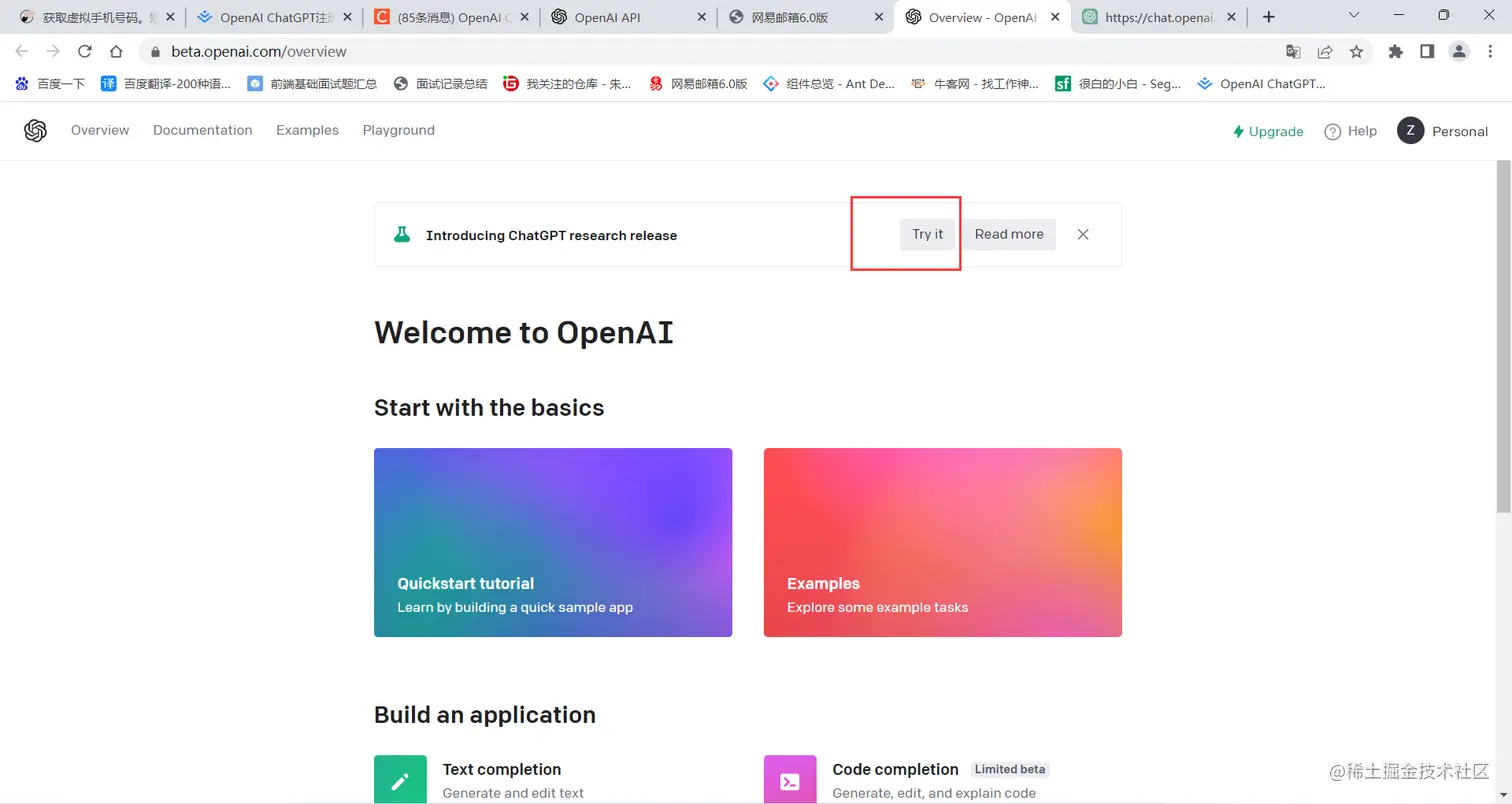Click the Personal account label

pyautogui.click(x=1460, y=132)
